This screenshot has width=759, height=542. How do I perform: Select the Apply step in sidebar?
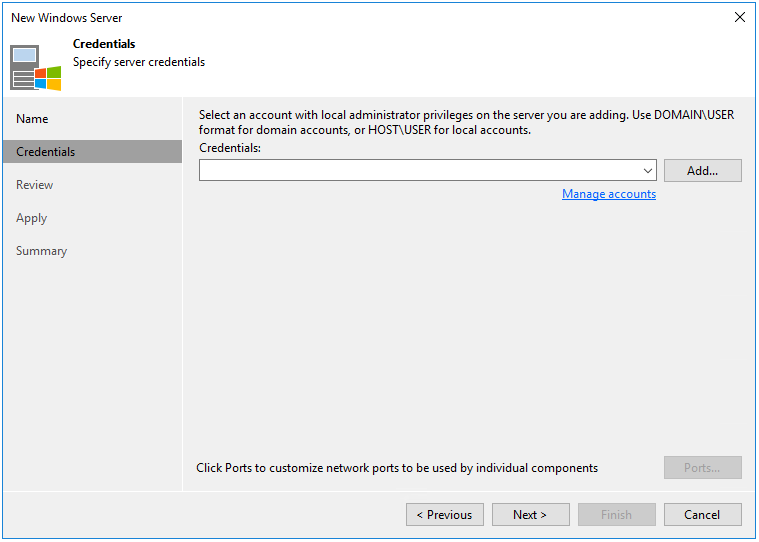(x=32, y=218)
